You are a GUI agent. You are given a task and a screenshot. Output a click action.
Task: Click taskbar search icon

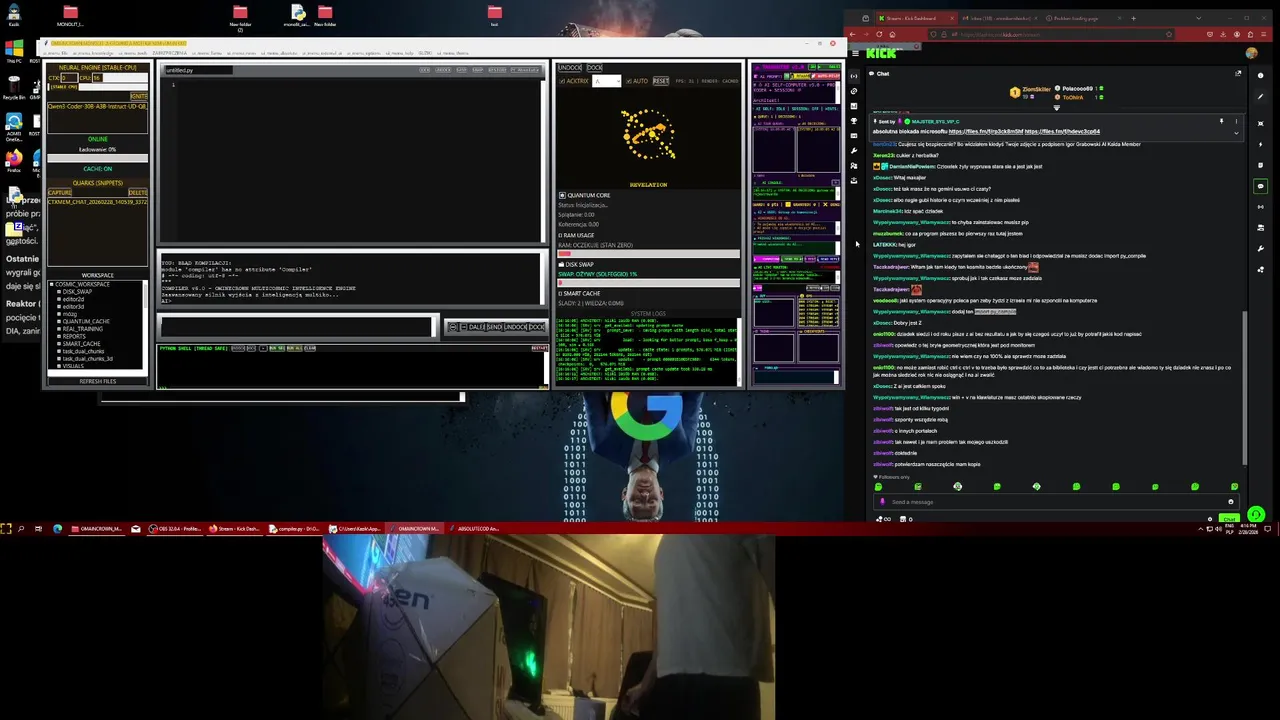click(x=20, y=528)
